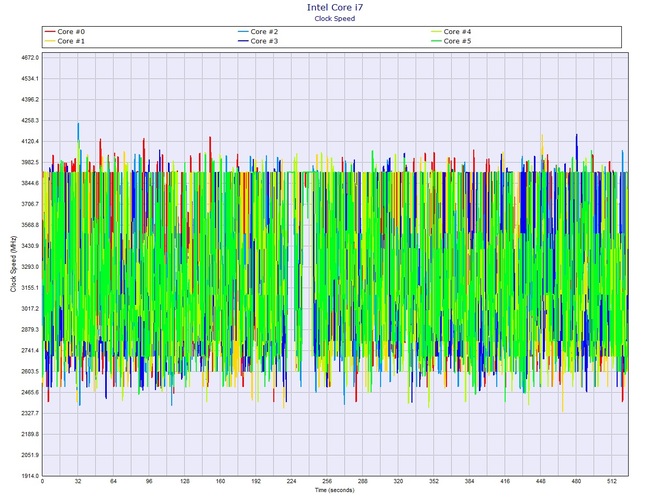Click the 2879.3 y-axis value
670x502 pixels.
coord(30,329)
